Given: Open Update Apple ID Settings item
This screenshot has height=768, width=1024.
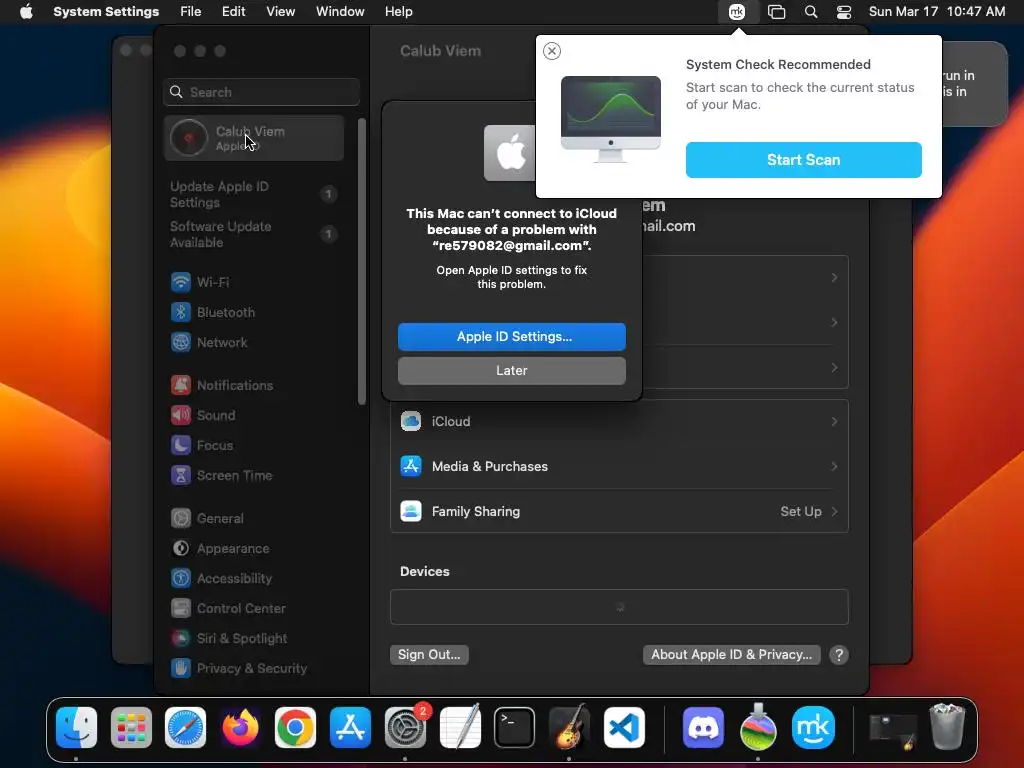Looking at the screenshot, I should tap(254, 195).
